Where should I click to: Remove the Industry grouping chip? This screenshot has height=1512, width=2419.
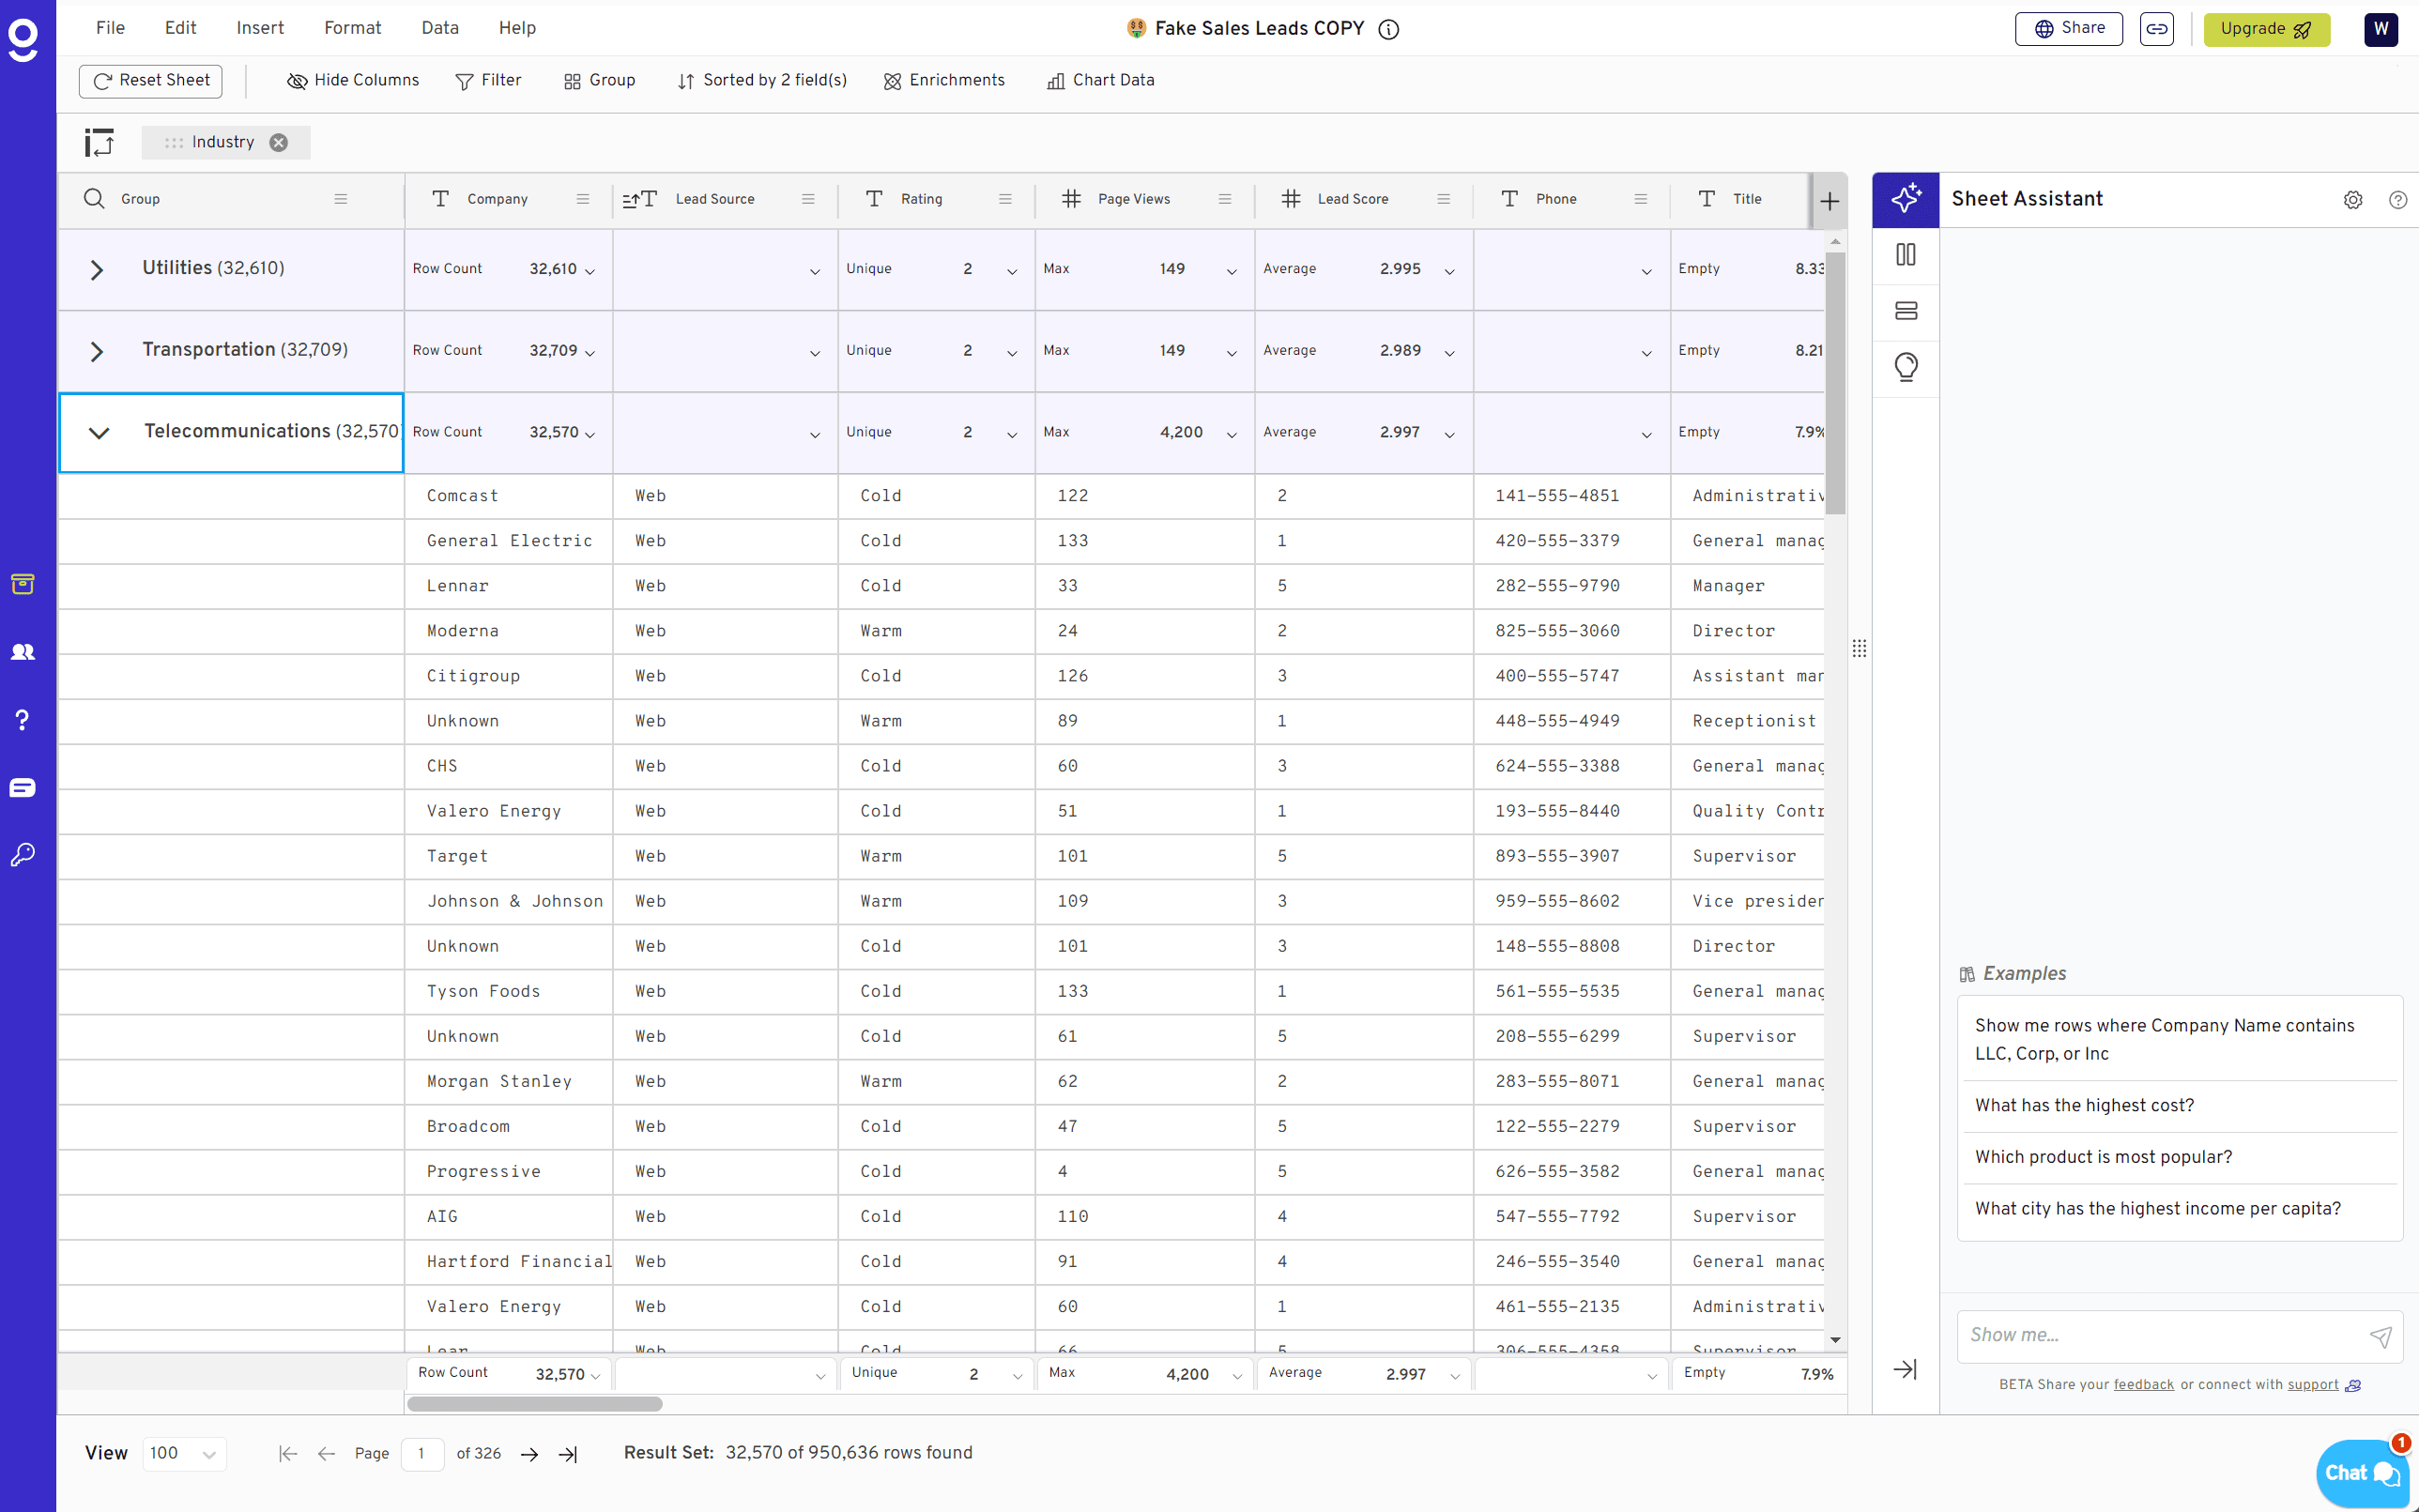click(x=279, y=143)
